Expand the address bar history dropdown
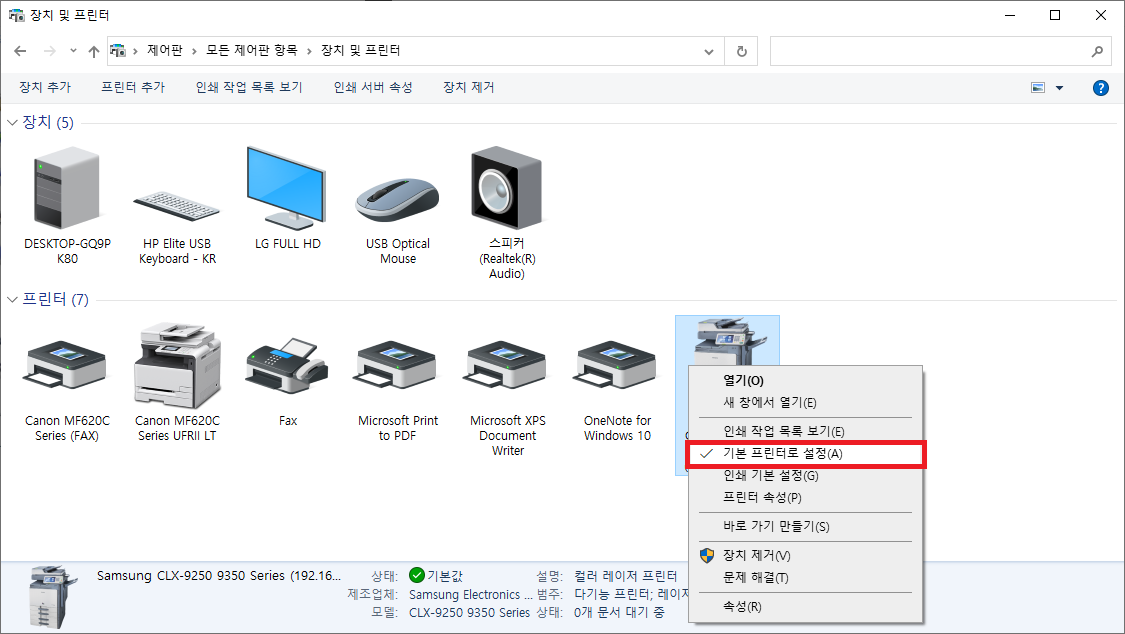The image size is (1125, 634). click(x=709, y=51)
